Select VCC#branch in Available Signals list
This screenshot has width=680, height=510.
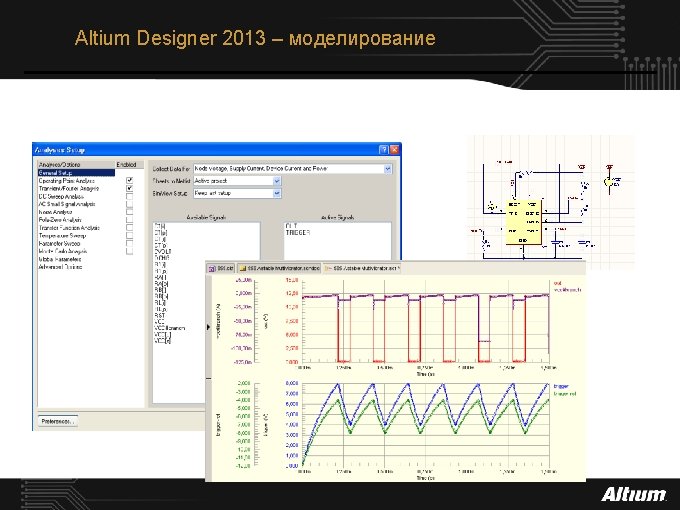170,328
